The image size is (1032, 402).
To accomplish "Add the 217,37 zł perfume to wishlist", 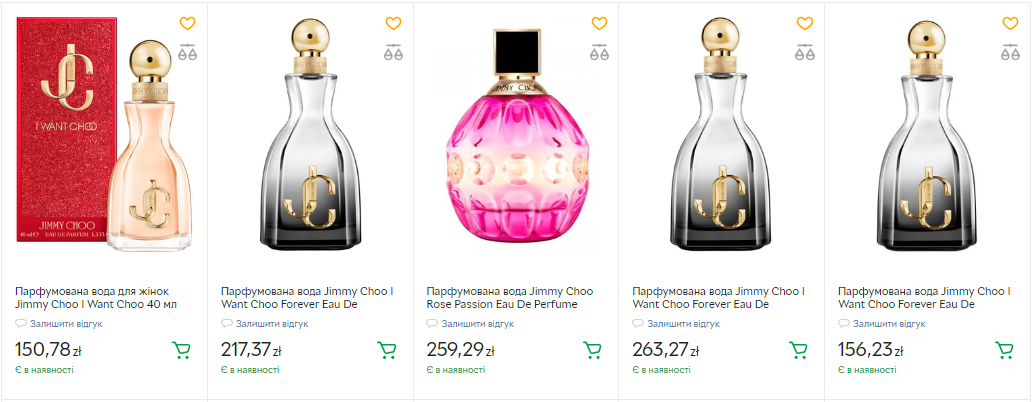I will [393, 23].
